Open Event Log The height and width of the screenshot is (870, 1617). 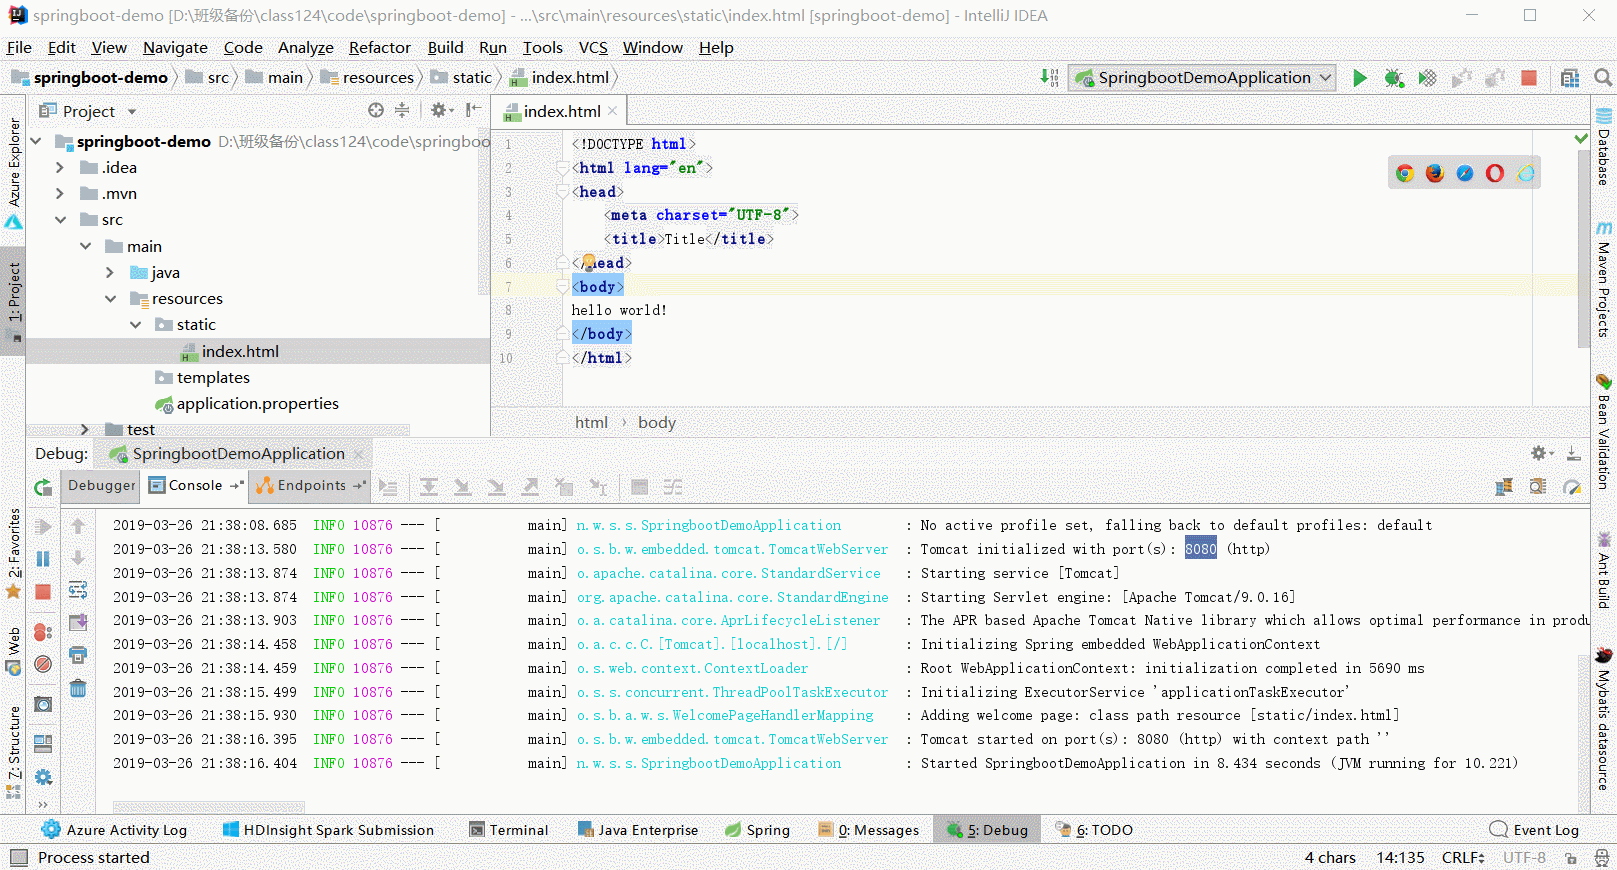coord(1535,830)
